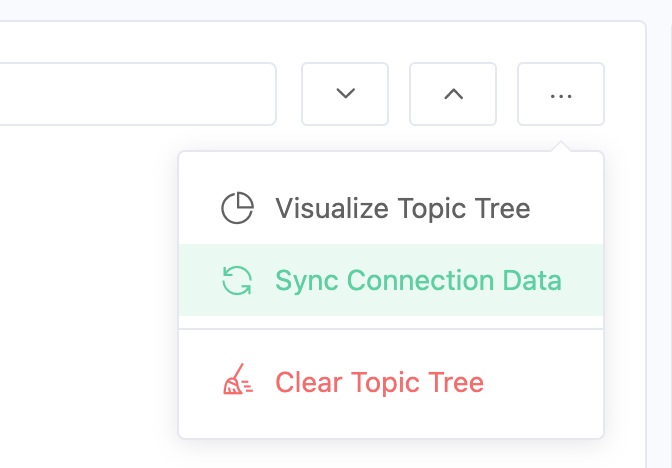This screenshot has width=672, height=468.
Task: Click the pie chart icon for Visualize Topic Tree
Action: 237,208
